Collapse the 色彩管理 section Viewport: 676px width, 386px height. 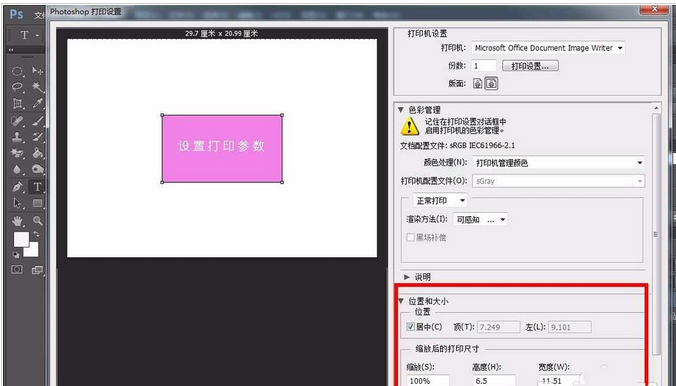coord(401,110)
